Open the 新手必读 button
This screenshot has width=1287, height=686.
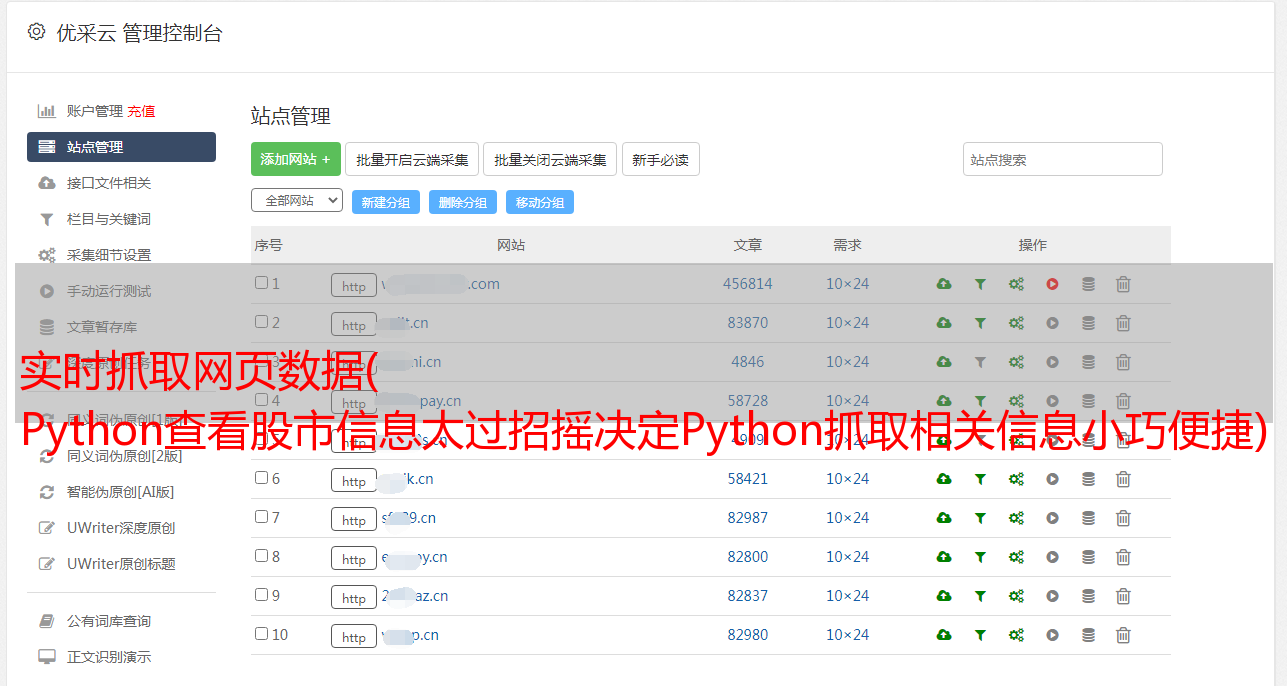tap(661, 159)
